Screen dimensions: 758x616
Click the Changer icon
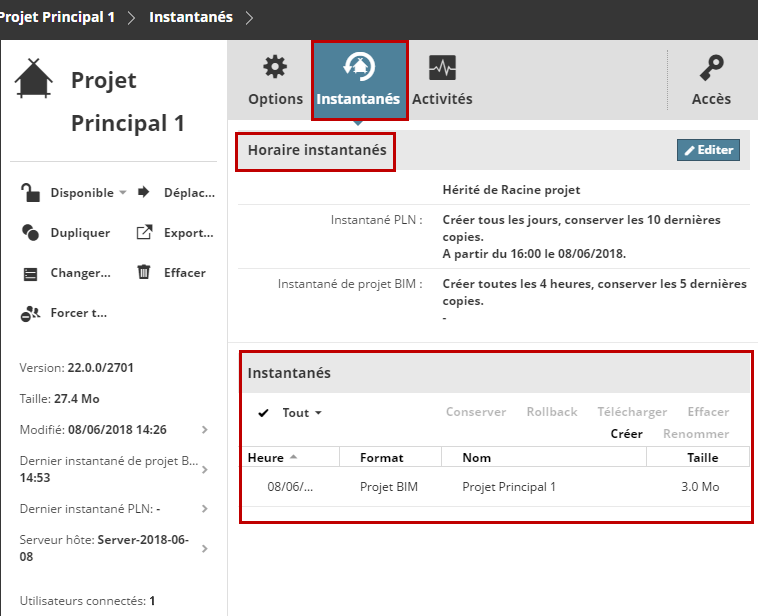pyautogui.click(x=30, y=274)
